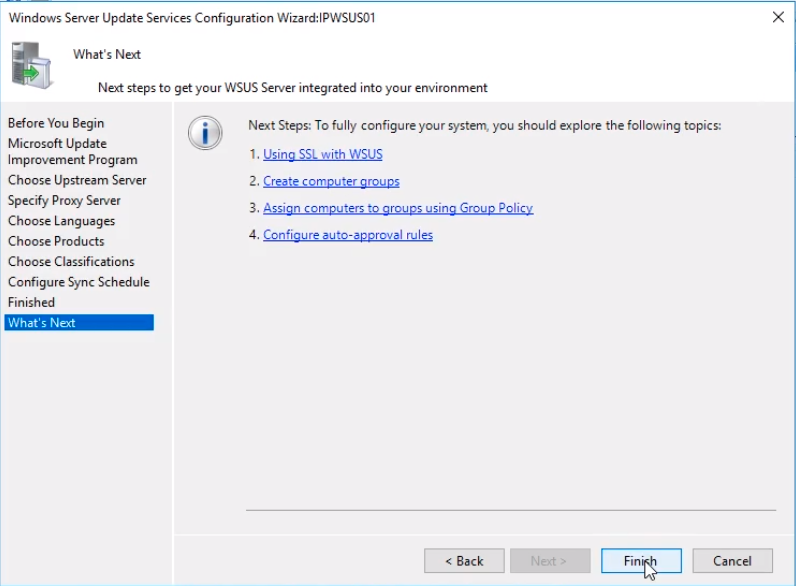The width and height of the screenshot is (796, 586).
Task: Close the WSUS Configuration Wizard window
Action: pyautogui.click(x=778, y=17)
